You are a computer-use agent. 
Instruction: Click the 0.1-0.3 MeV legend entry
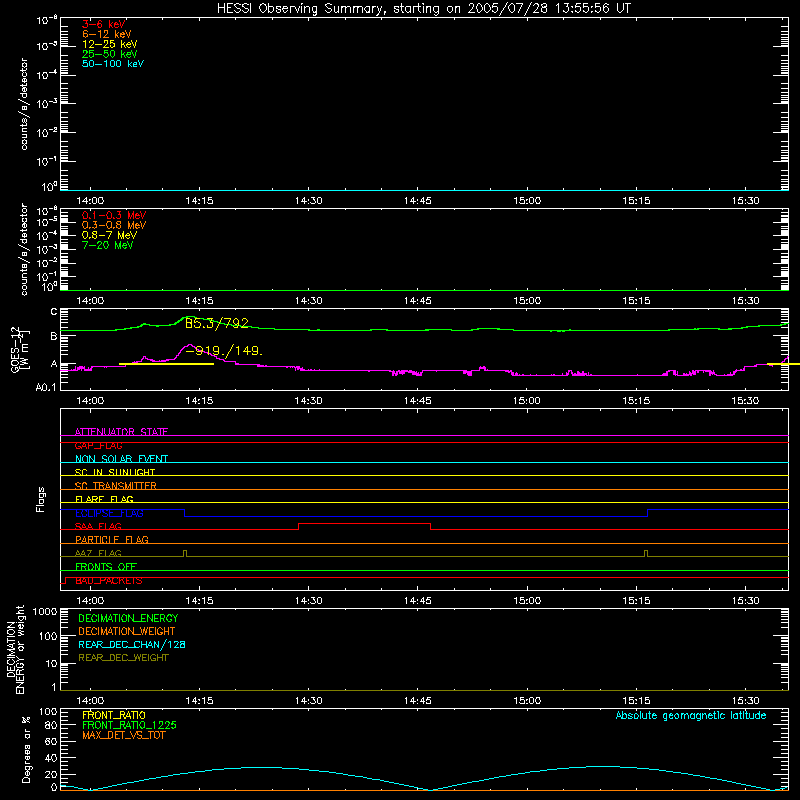[x=114, y=215]
